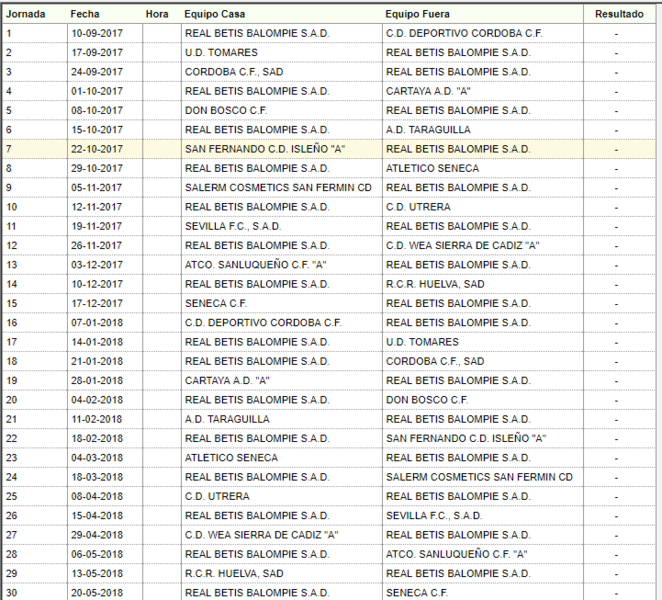
Task: Select DON BOSCO C.F. in jornada 20
Action: [x=427, y=400]
